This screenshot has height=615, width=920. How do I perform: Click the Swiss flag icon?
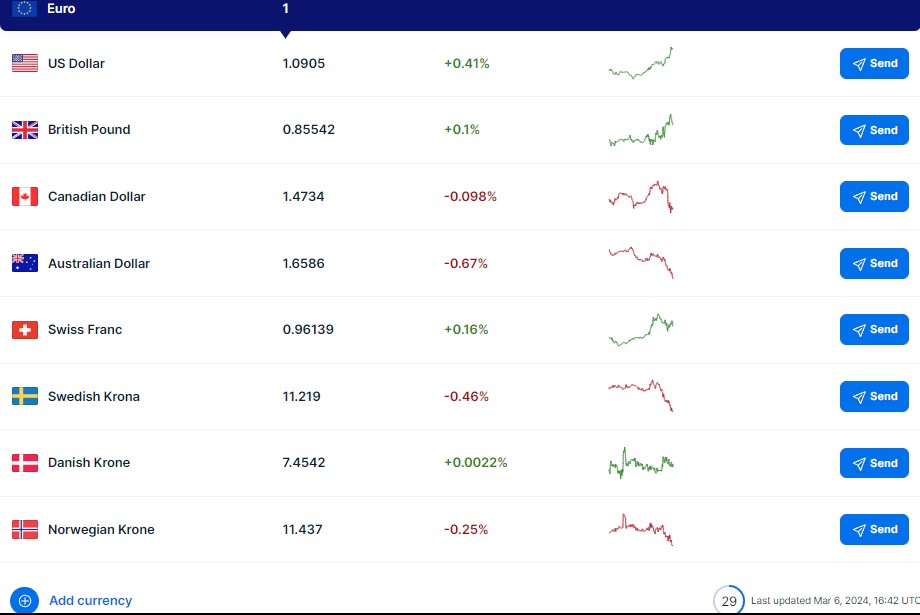[x=25, y=330]
